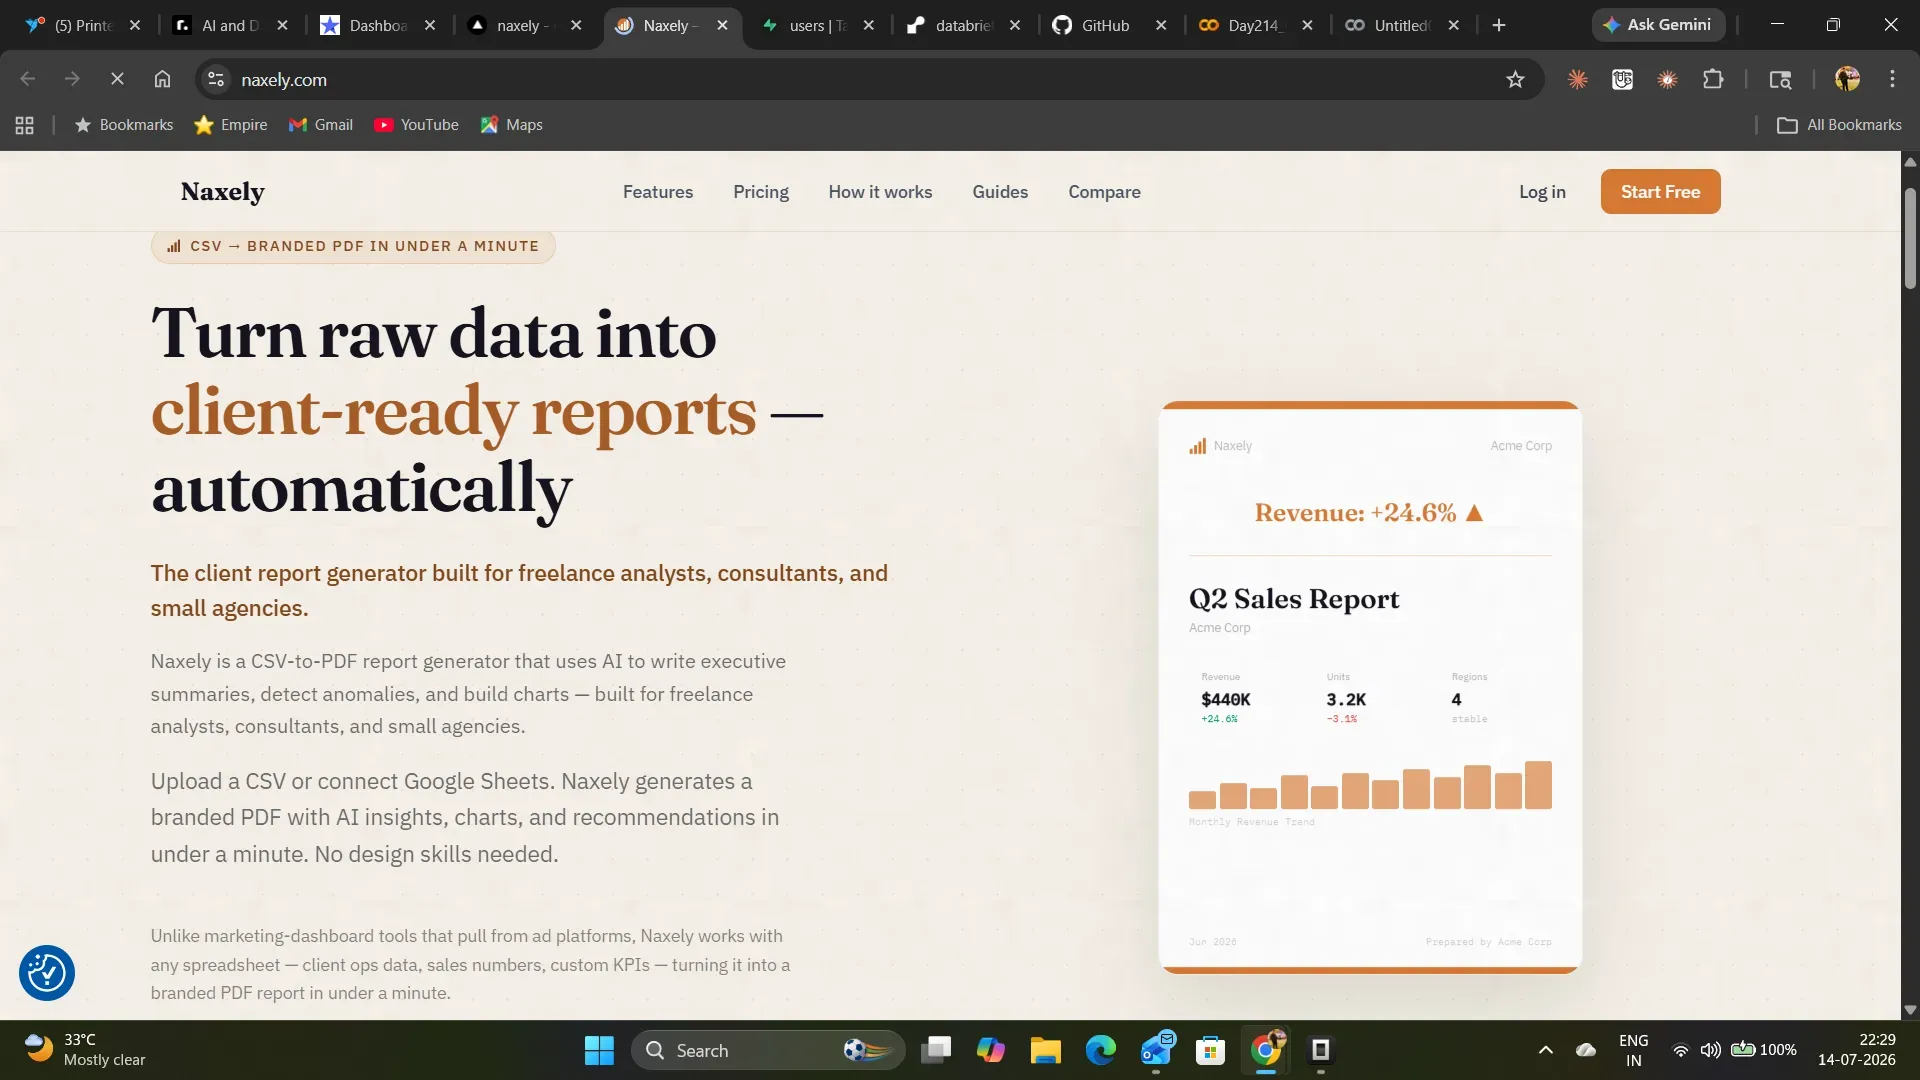Open Outlook from taskbar
1920x1080 pixels.
point(1157,1050)
